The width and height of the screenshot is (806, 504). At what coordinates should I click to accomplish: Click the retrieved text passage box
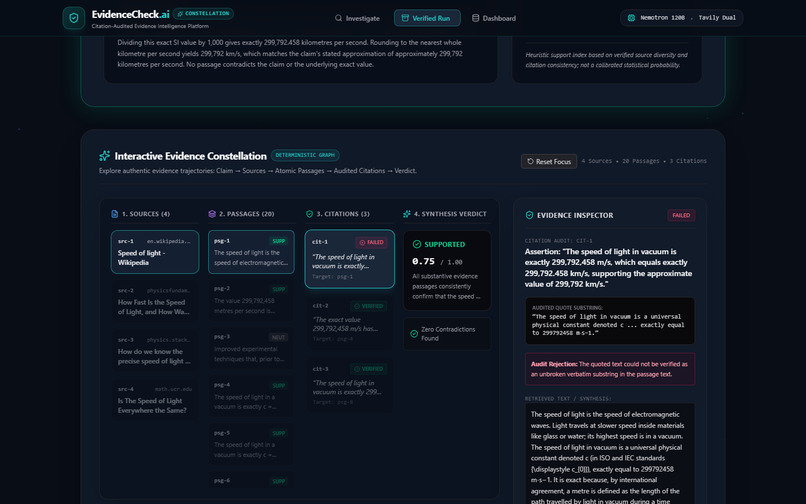pos(610,454)
